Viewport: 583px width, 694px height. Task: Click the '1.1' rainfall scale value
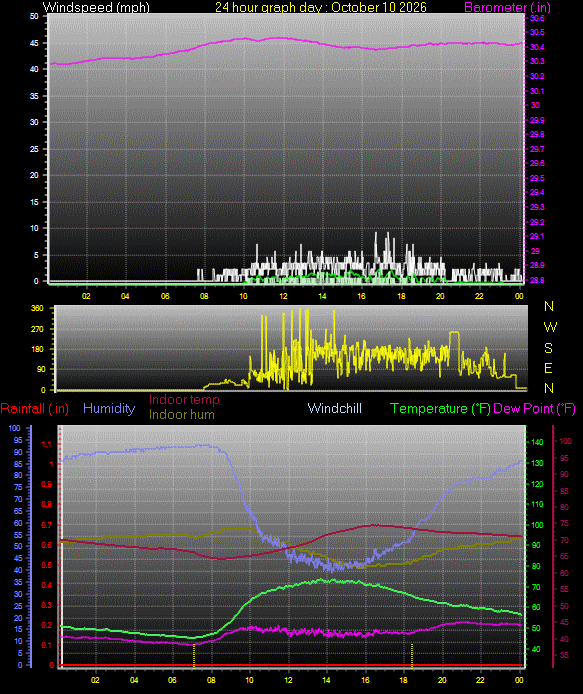coord(47,444)
